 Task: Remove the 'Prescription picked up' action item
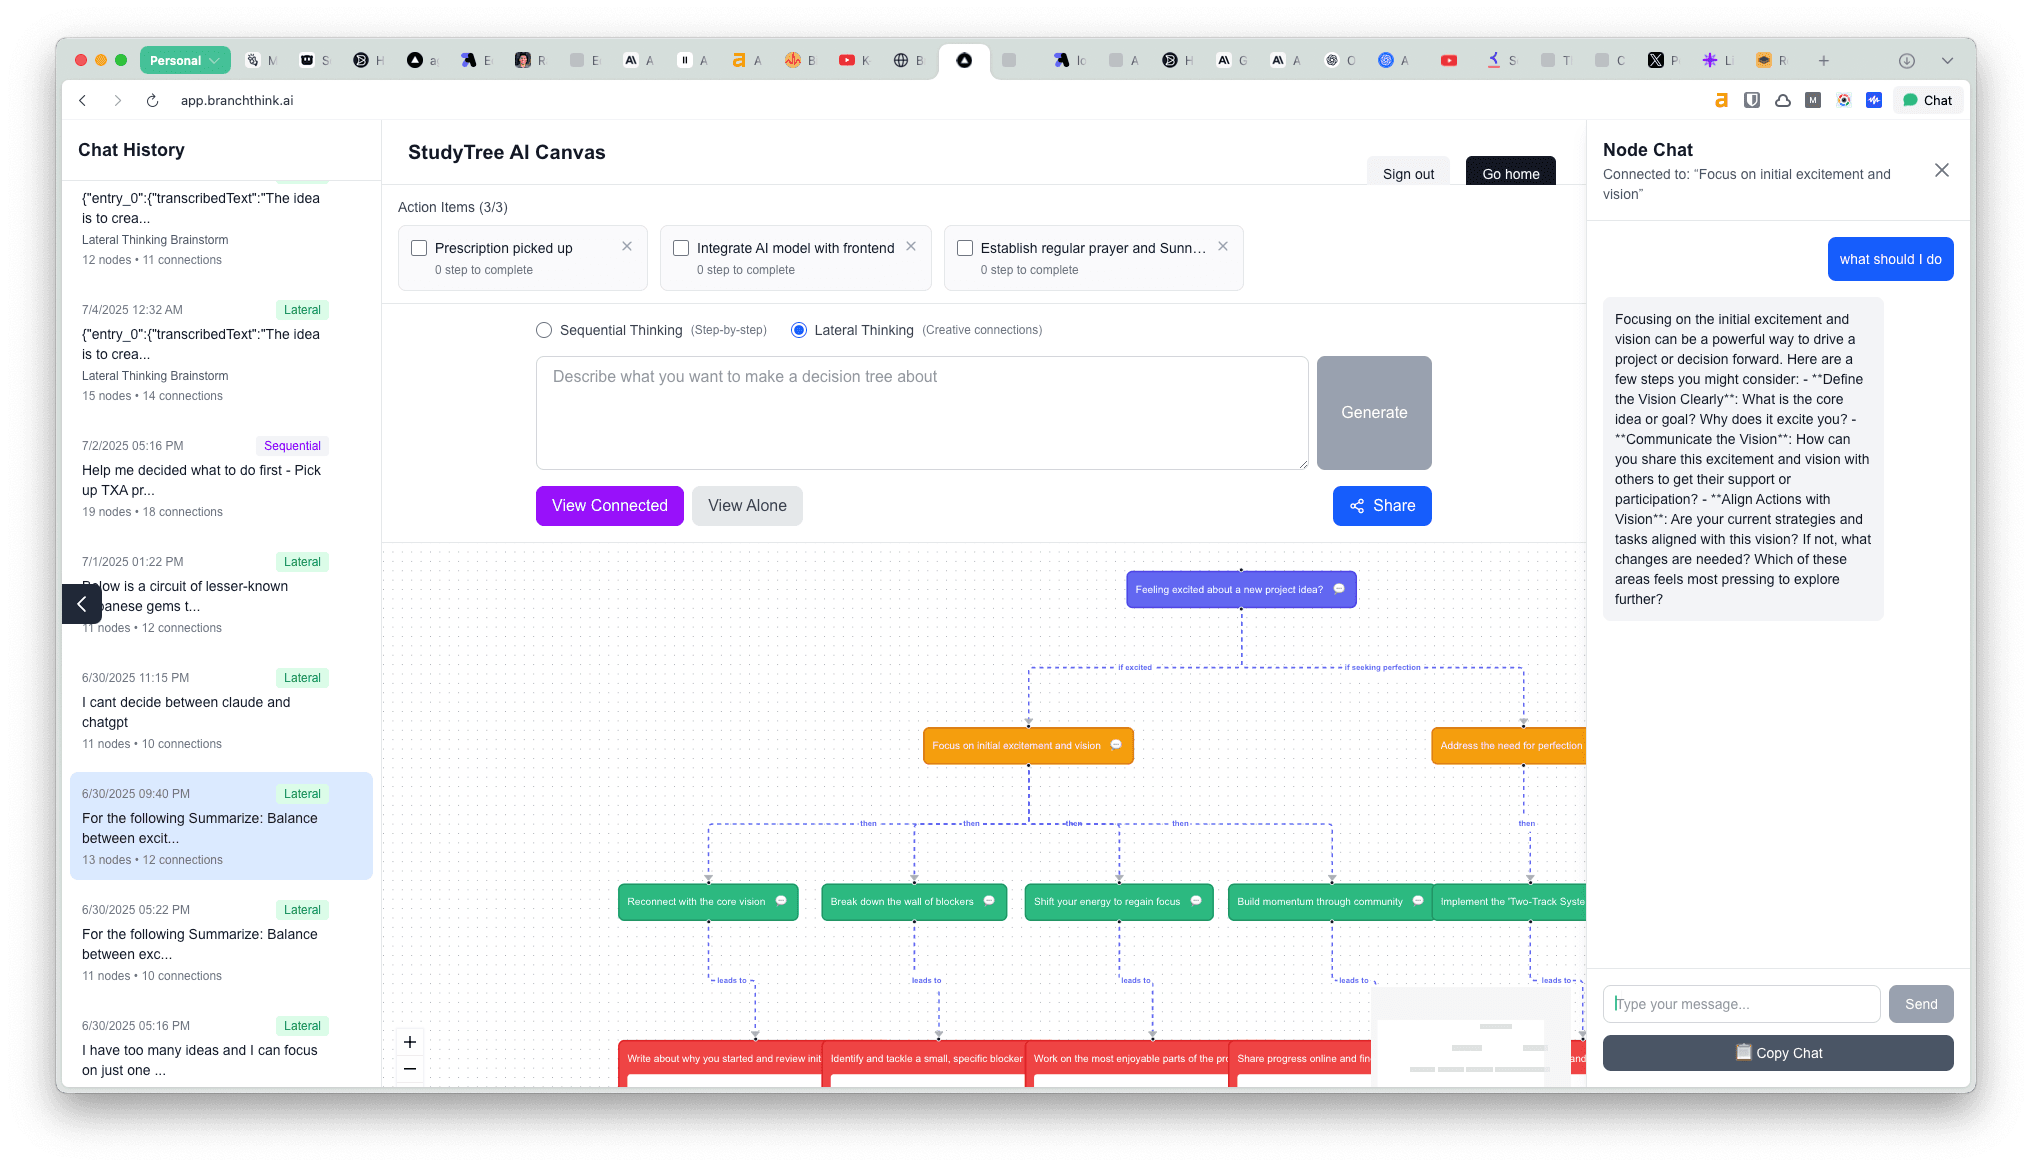pos(627,245)
